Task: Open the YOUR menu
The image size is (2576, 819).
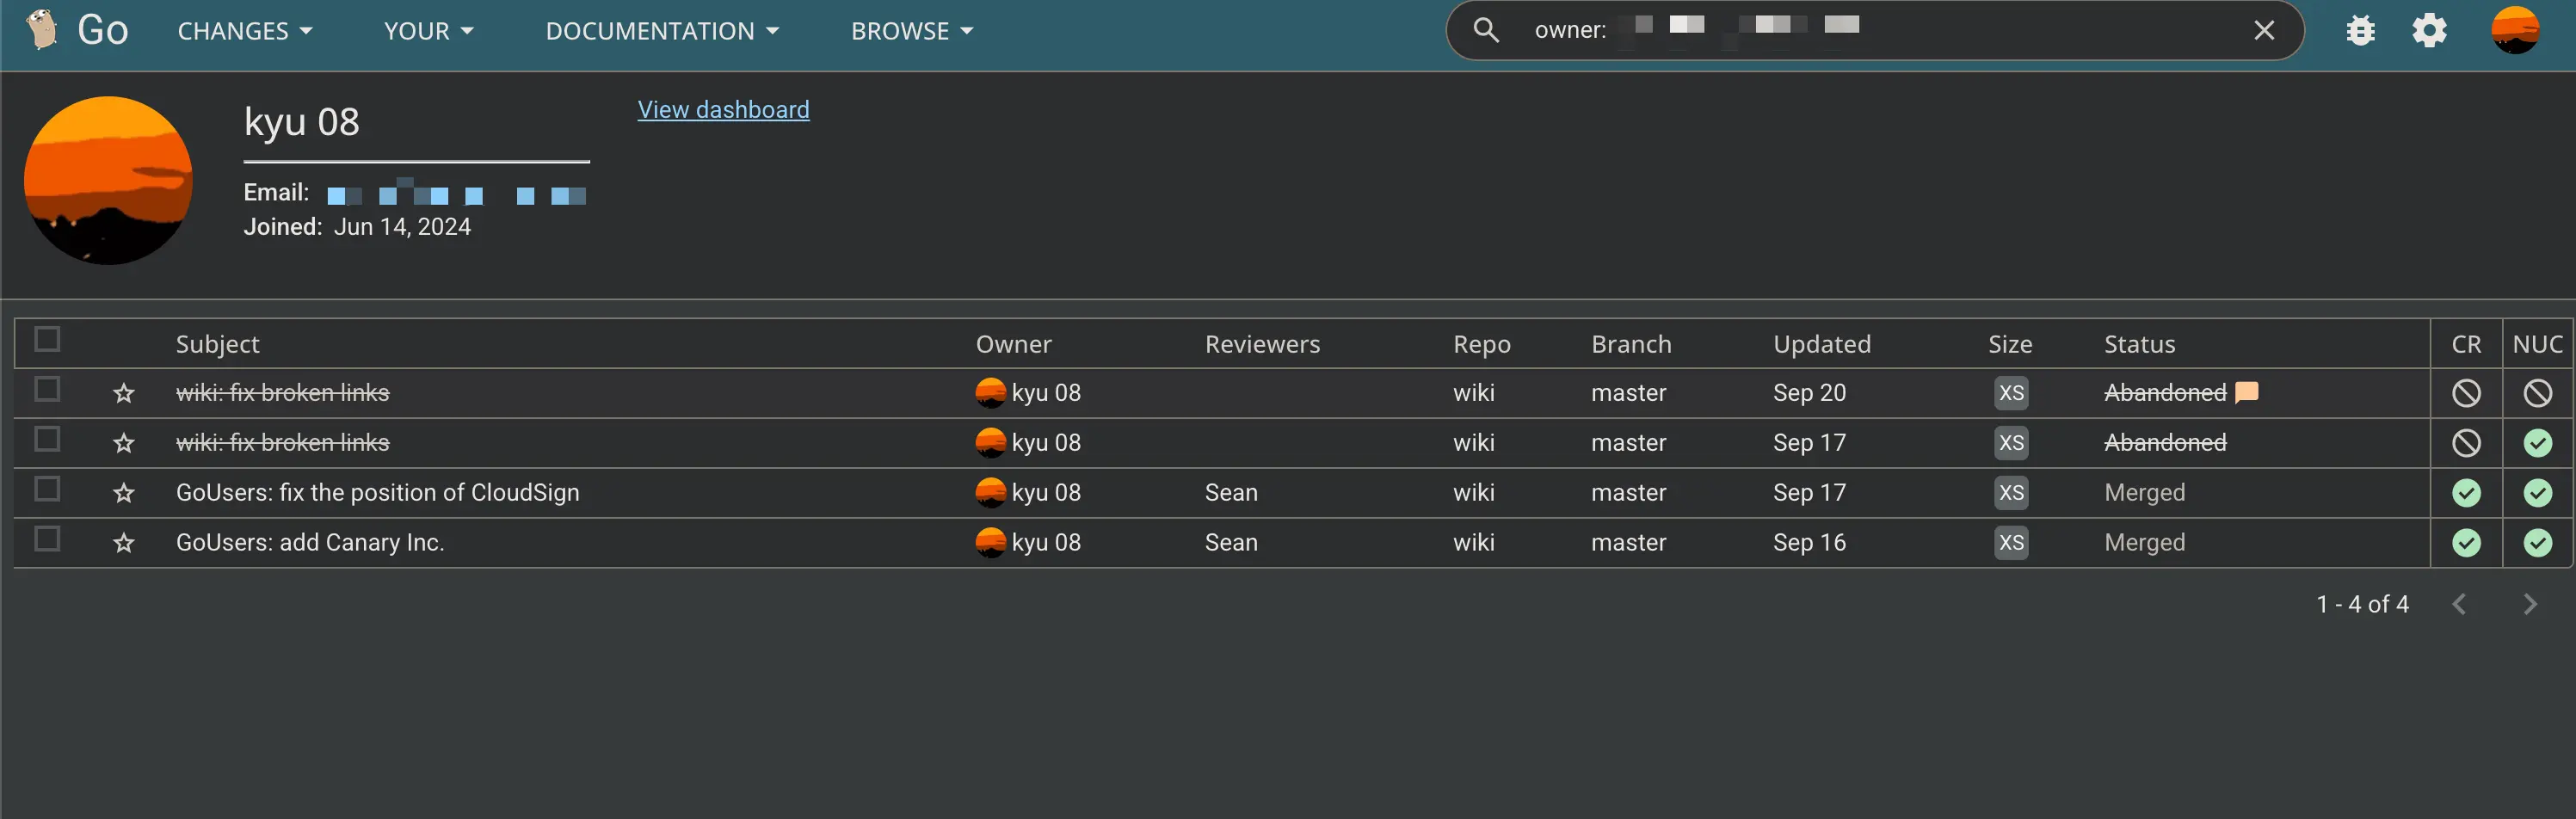Action: point(426,30)
